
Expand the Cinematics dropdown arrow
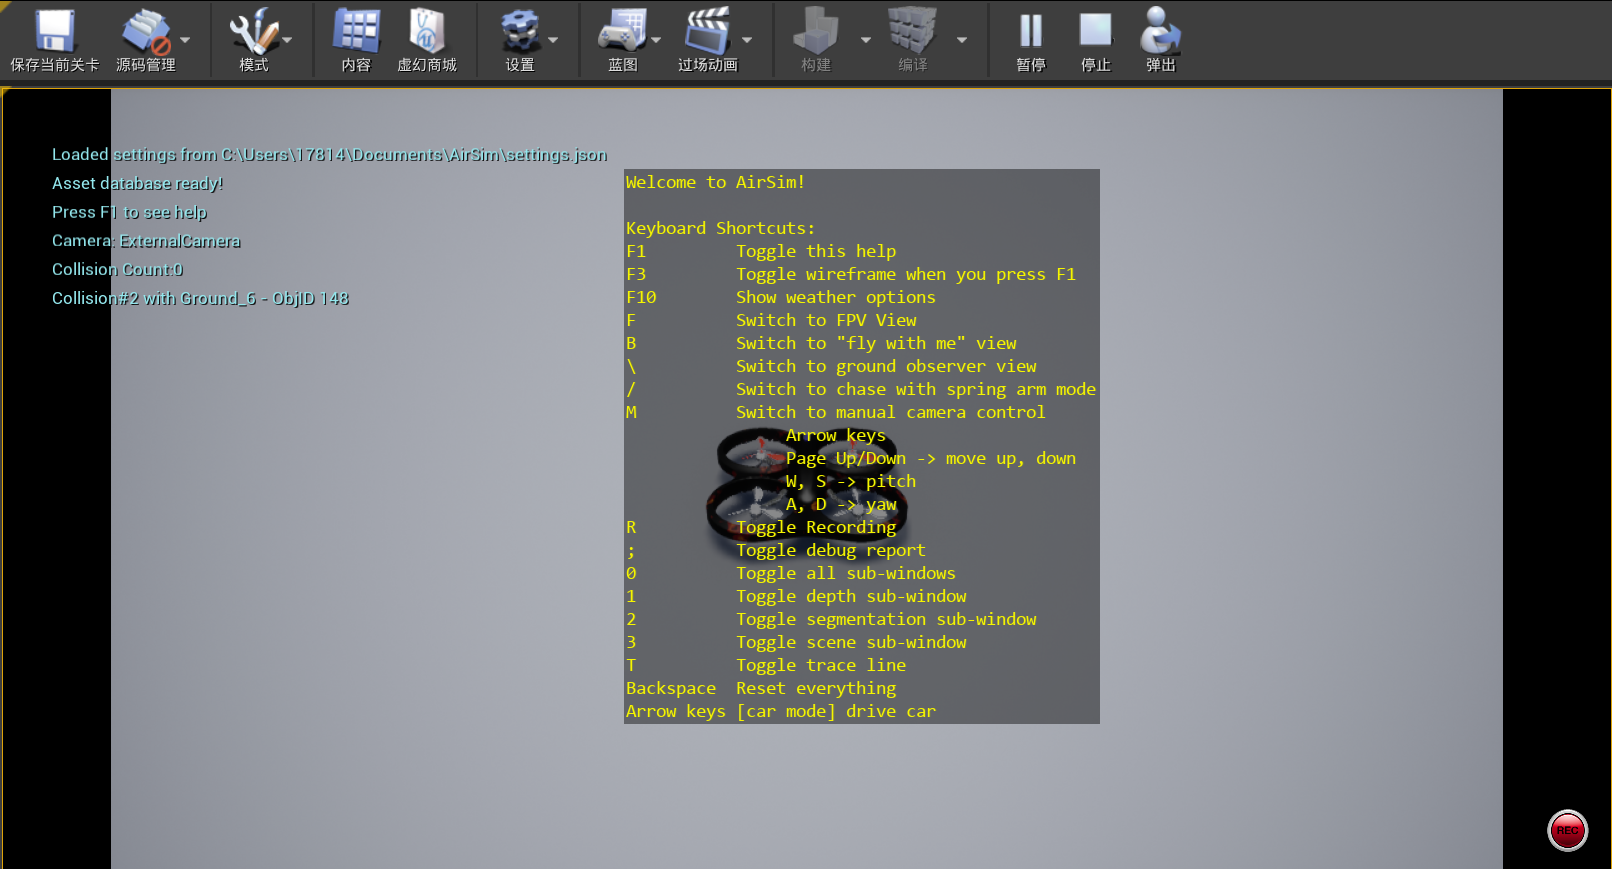[747, 40]
